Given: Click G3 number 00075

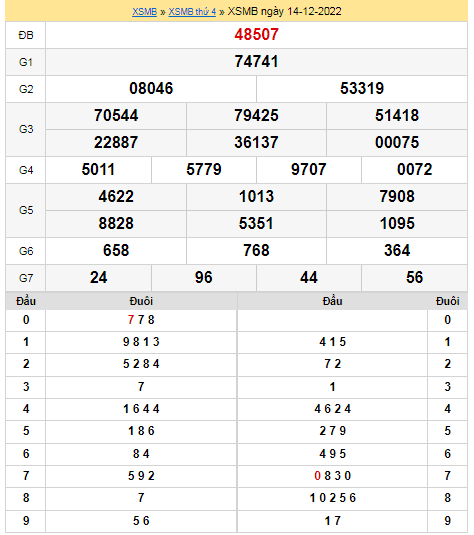Looking at the screenshot, I should (x=397, y=143).
